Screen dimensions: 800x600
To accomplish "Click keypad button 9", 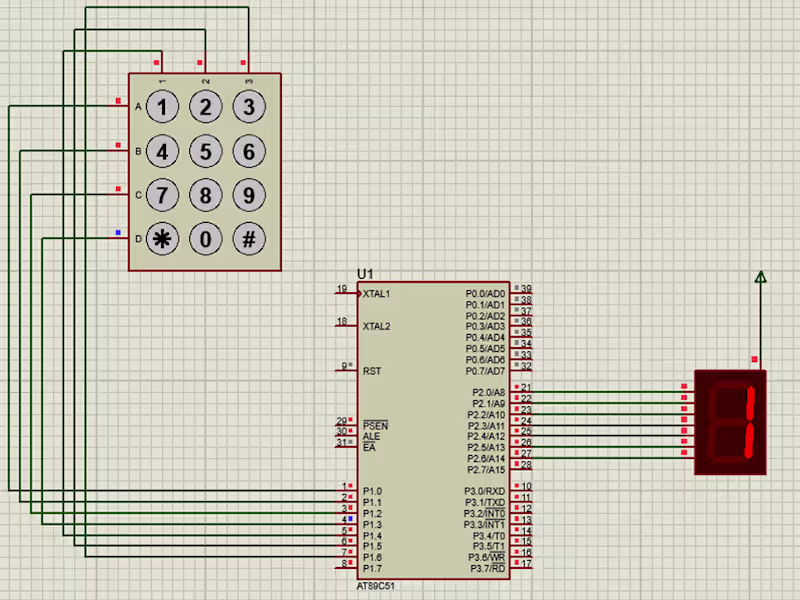I will point(249,195).
